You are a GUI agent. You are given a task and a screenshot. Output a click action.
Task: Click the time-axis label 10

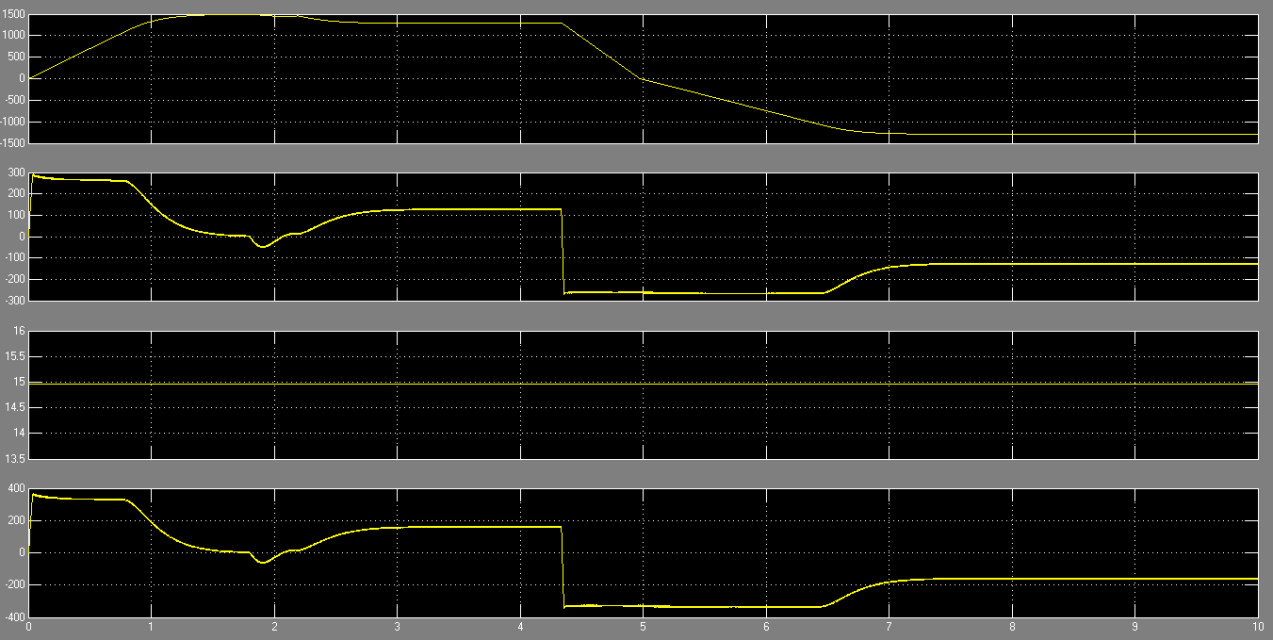(x=1256, y=627)
